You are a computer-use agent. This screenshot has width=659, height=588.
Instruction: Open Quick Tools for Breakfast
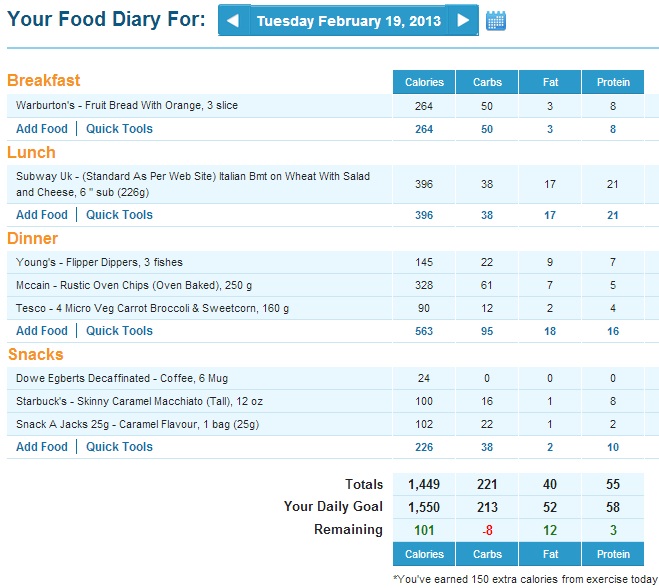pos(119,129)
